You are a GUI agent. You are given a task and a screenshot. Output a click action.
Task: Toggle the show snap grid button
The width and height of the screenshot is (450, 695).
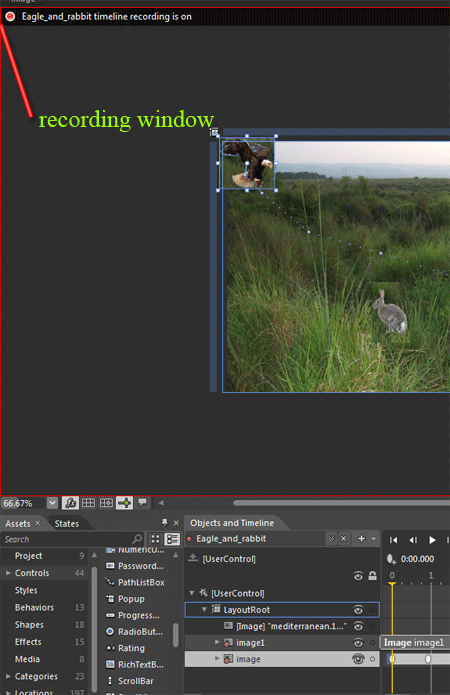pyautogui.click(x=88, y=503)
